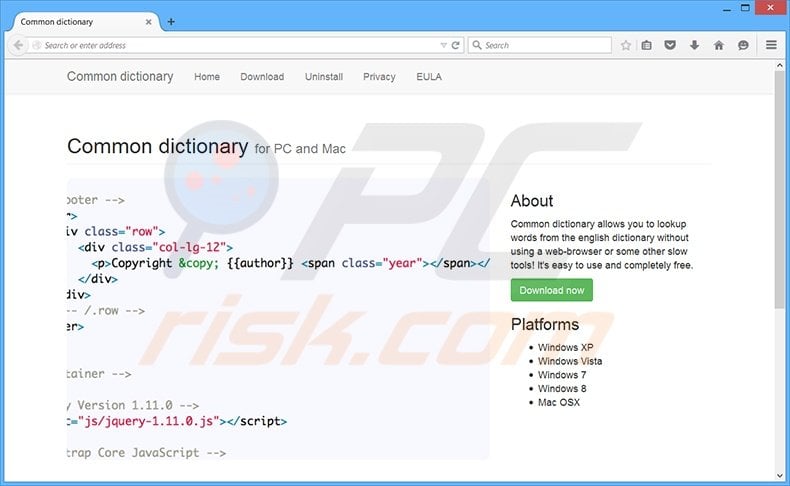Open a new tab with the plus button
This screenshot has width=790, height=486.
click(171, 22)
